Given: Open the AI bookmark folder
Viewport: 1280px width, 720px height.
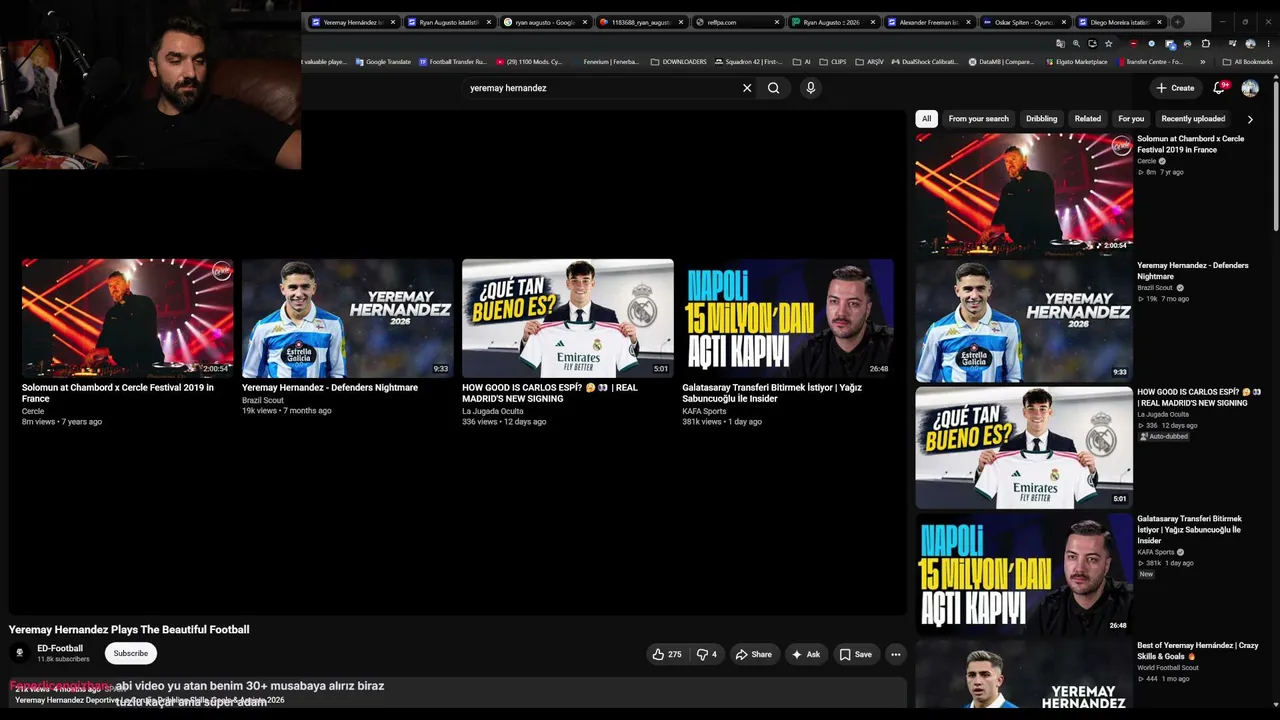Looking at the screenshot, I should (x=802, y=62).
